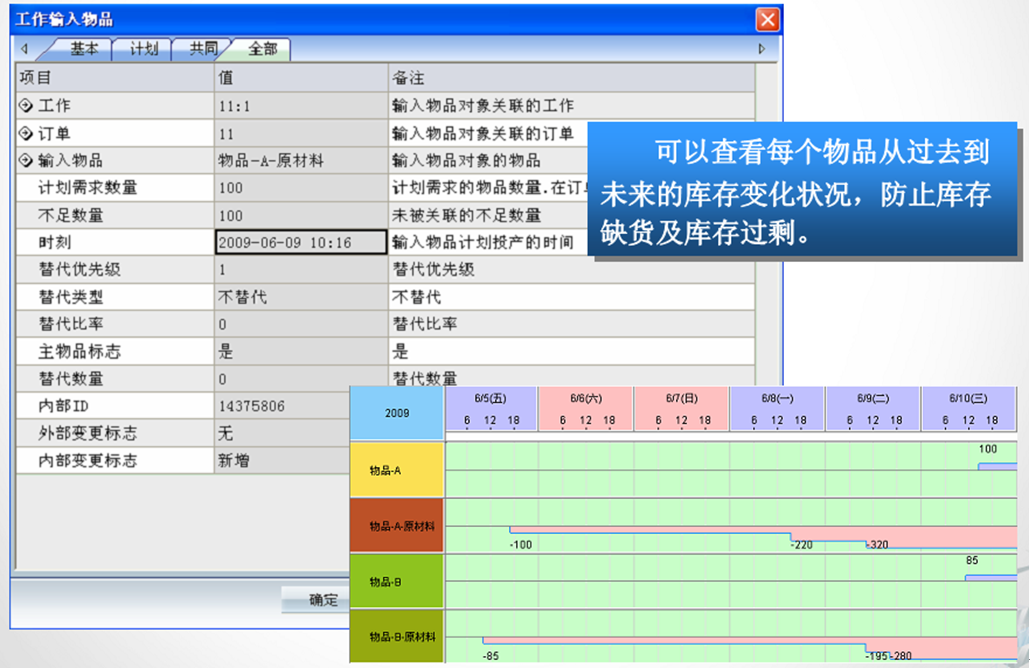Click the 时刻 value field 2009-06-09 10:16
This screenshot has width=1030, height=670.
[x=300, y=243]
